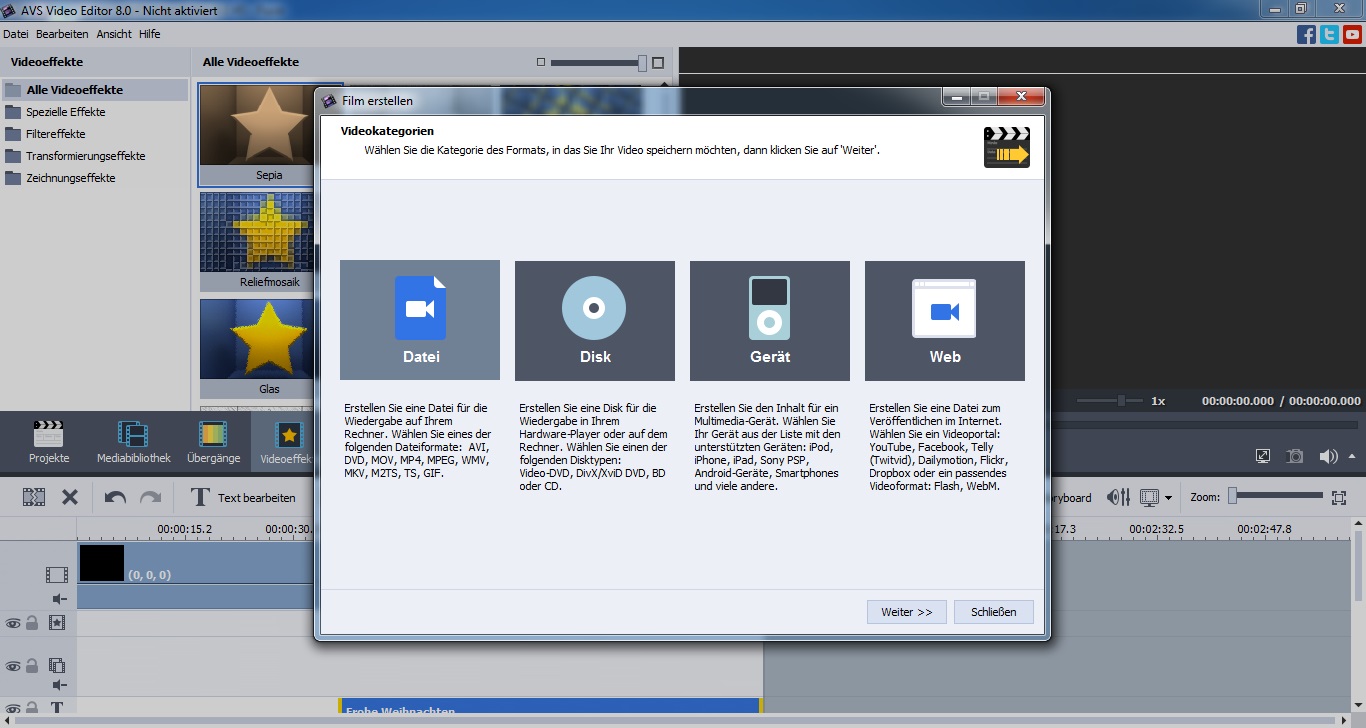The width and height of the screenshot is (1366, 728).
Task: Hide the video overlay track (eye)
Action: coord(13,665)
